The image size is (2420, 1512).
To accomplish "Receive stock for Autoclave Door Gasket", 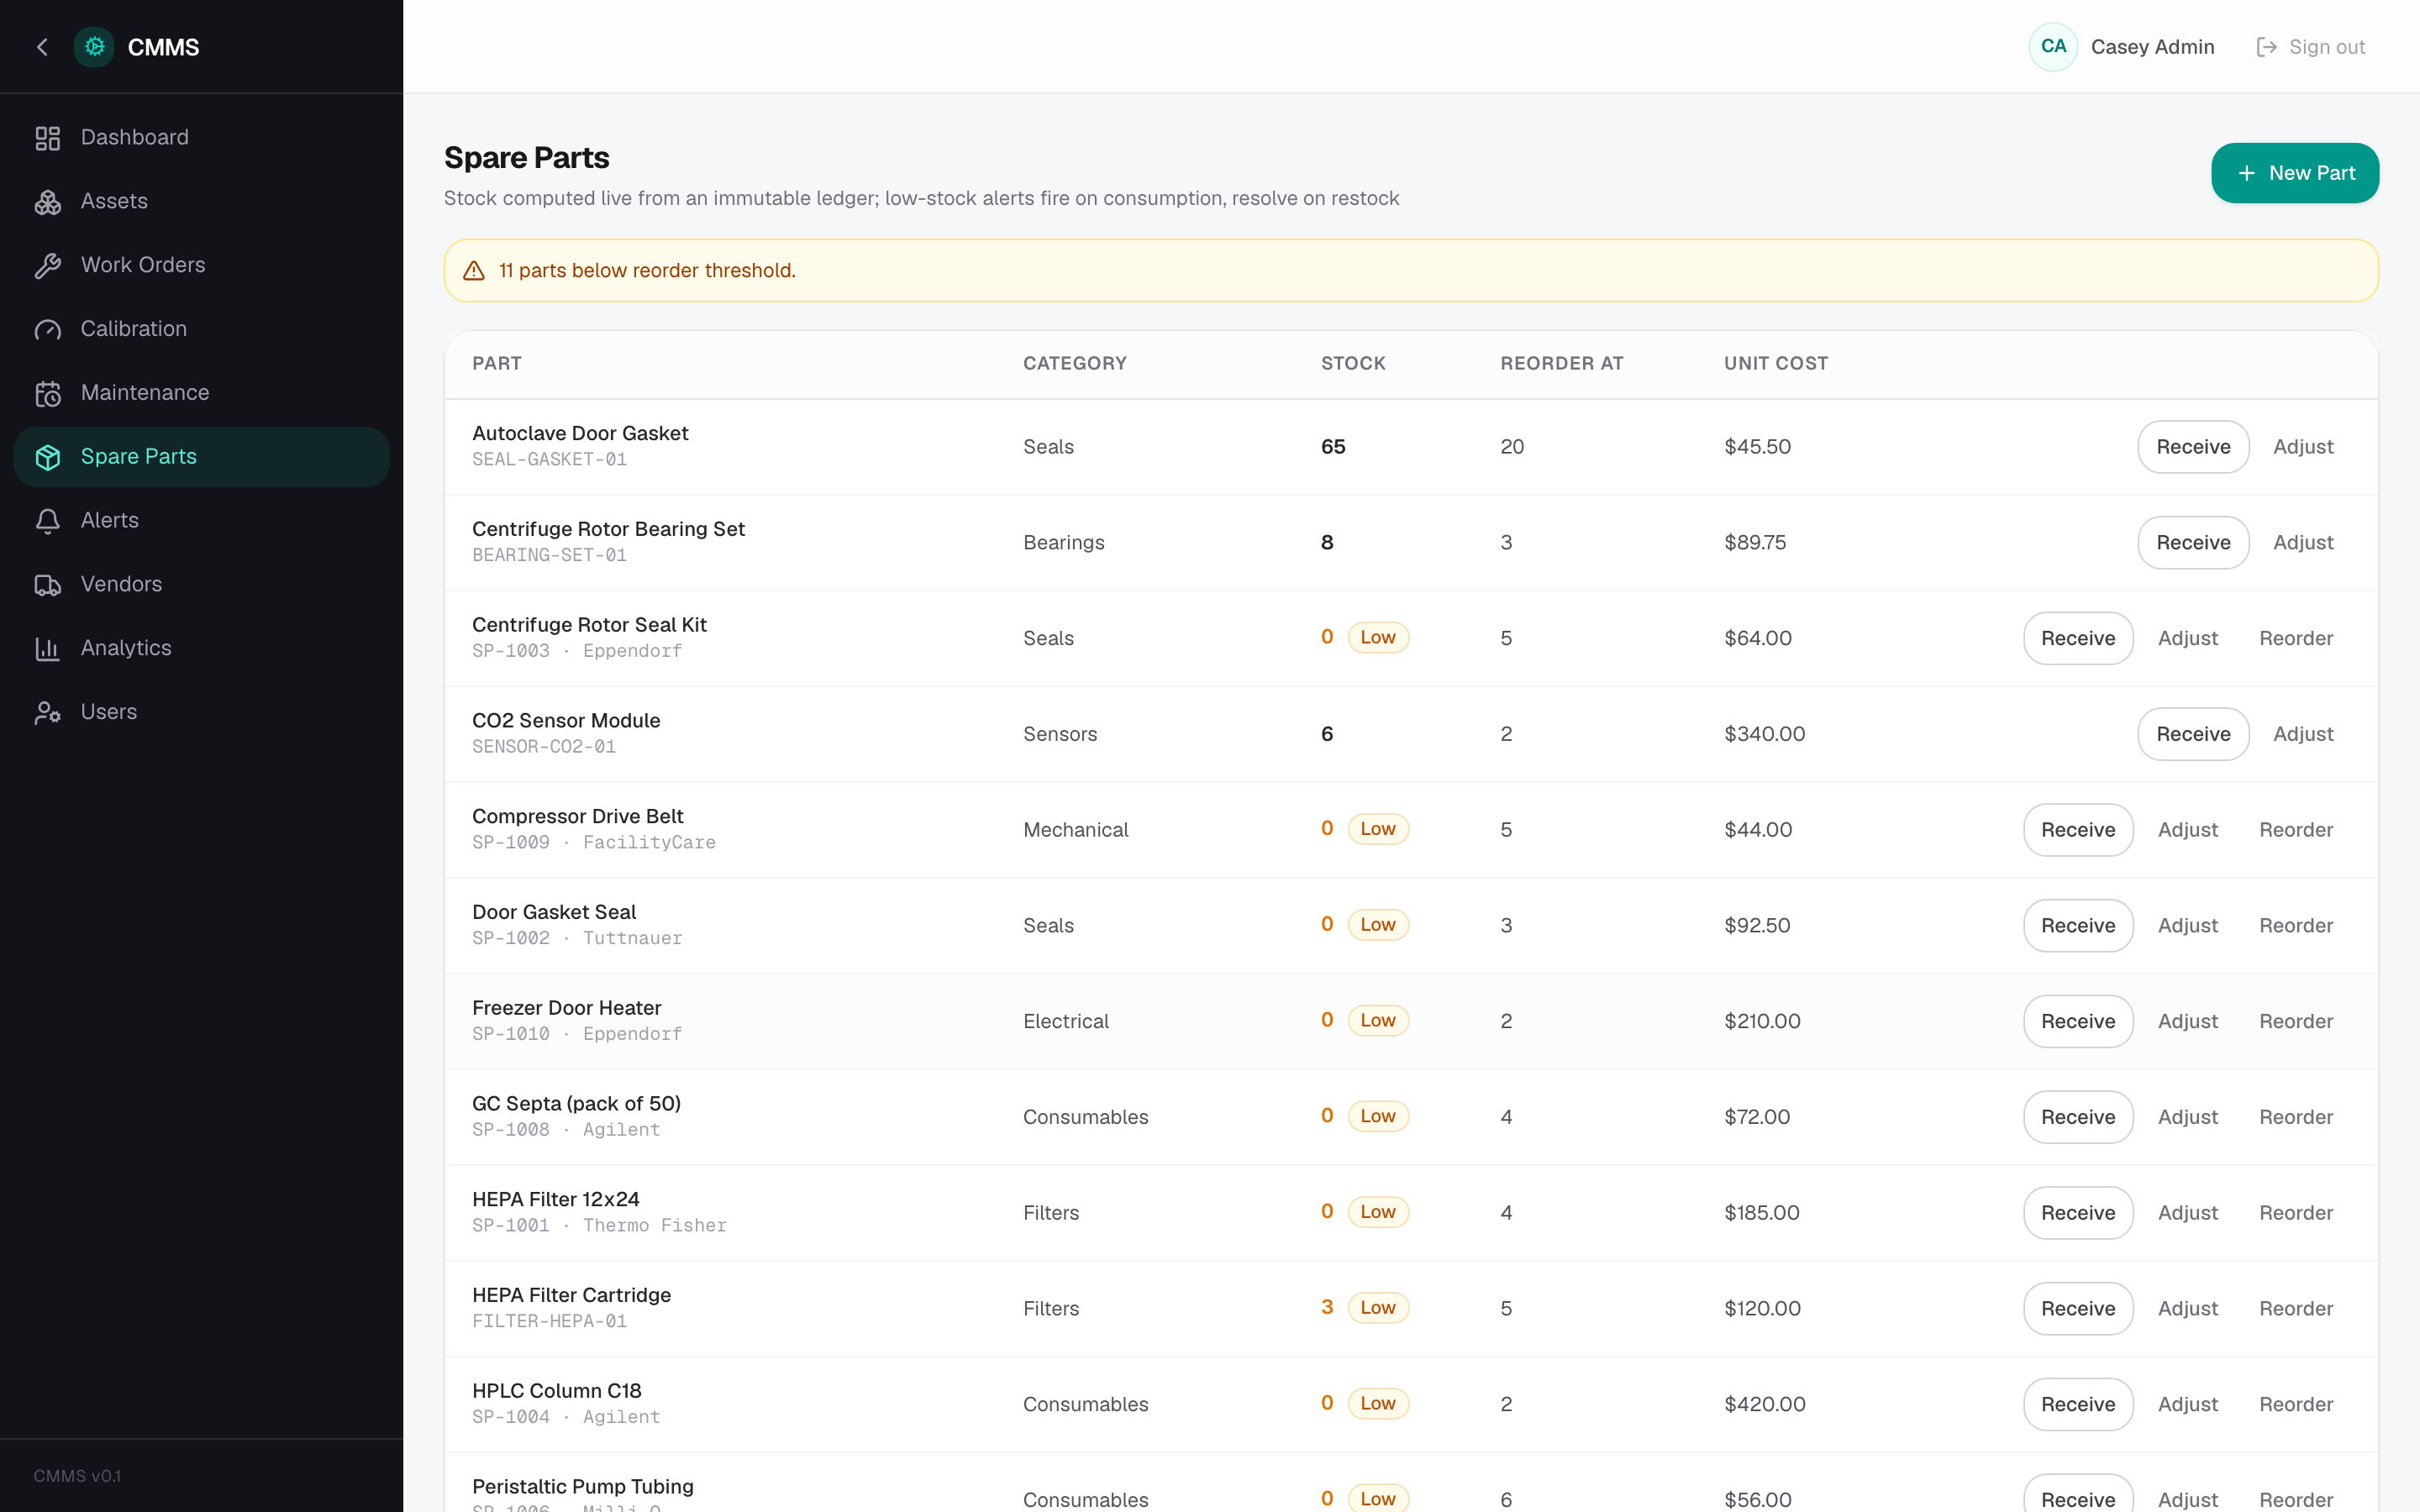I will click(2193, 447).
